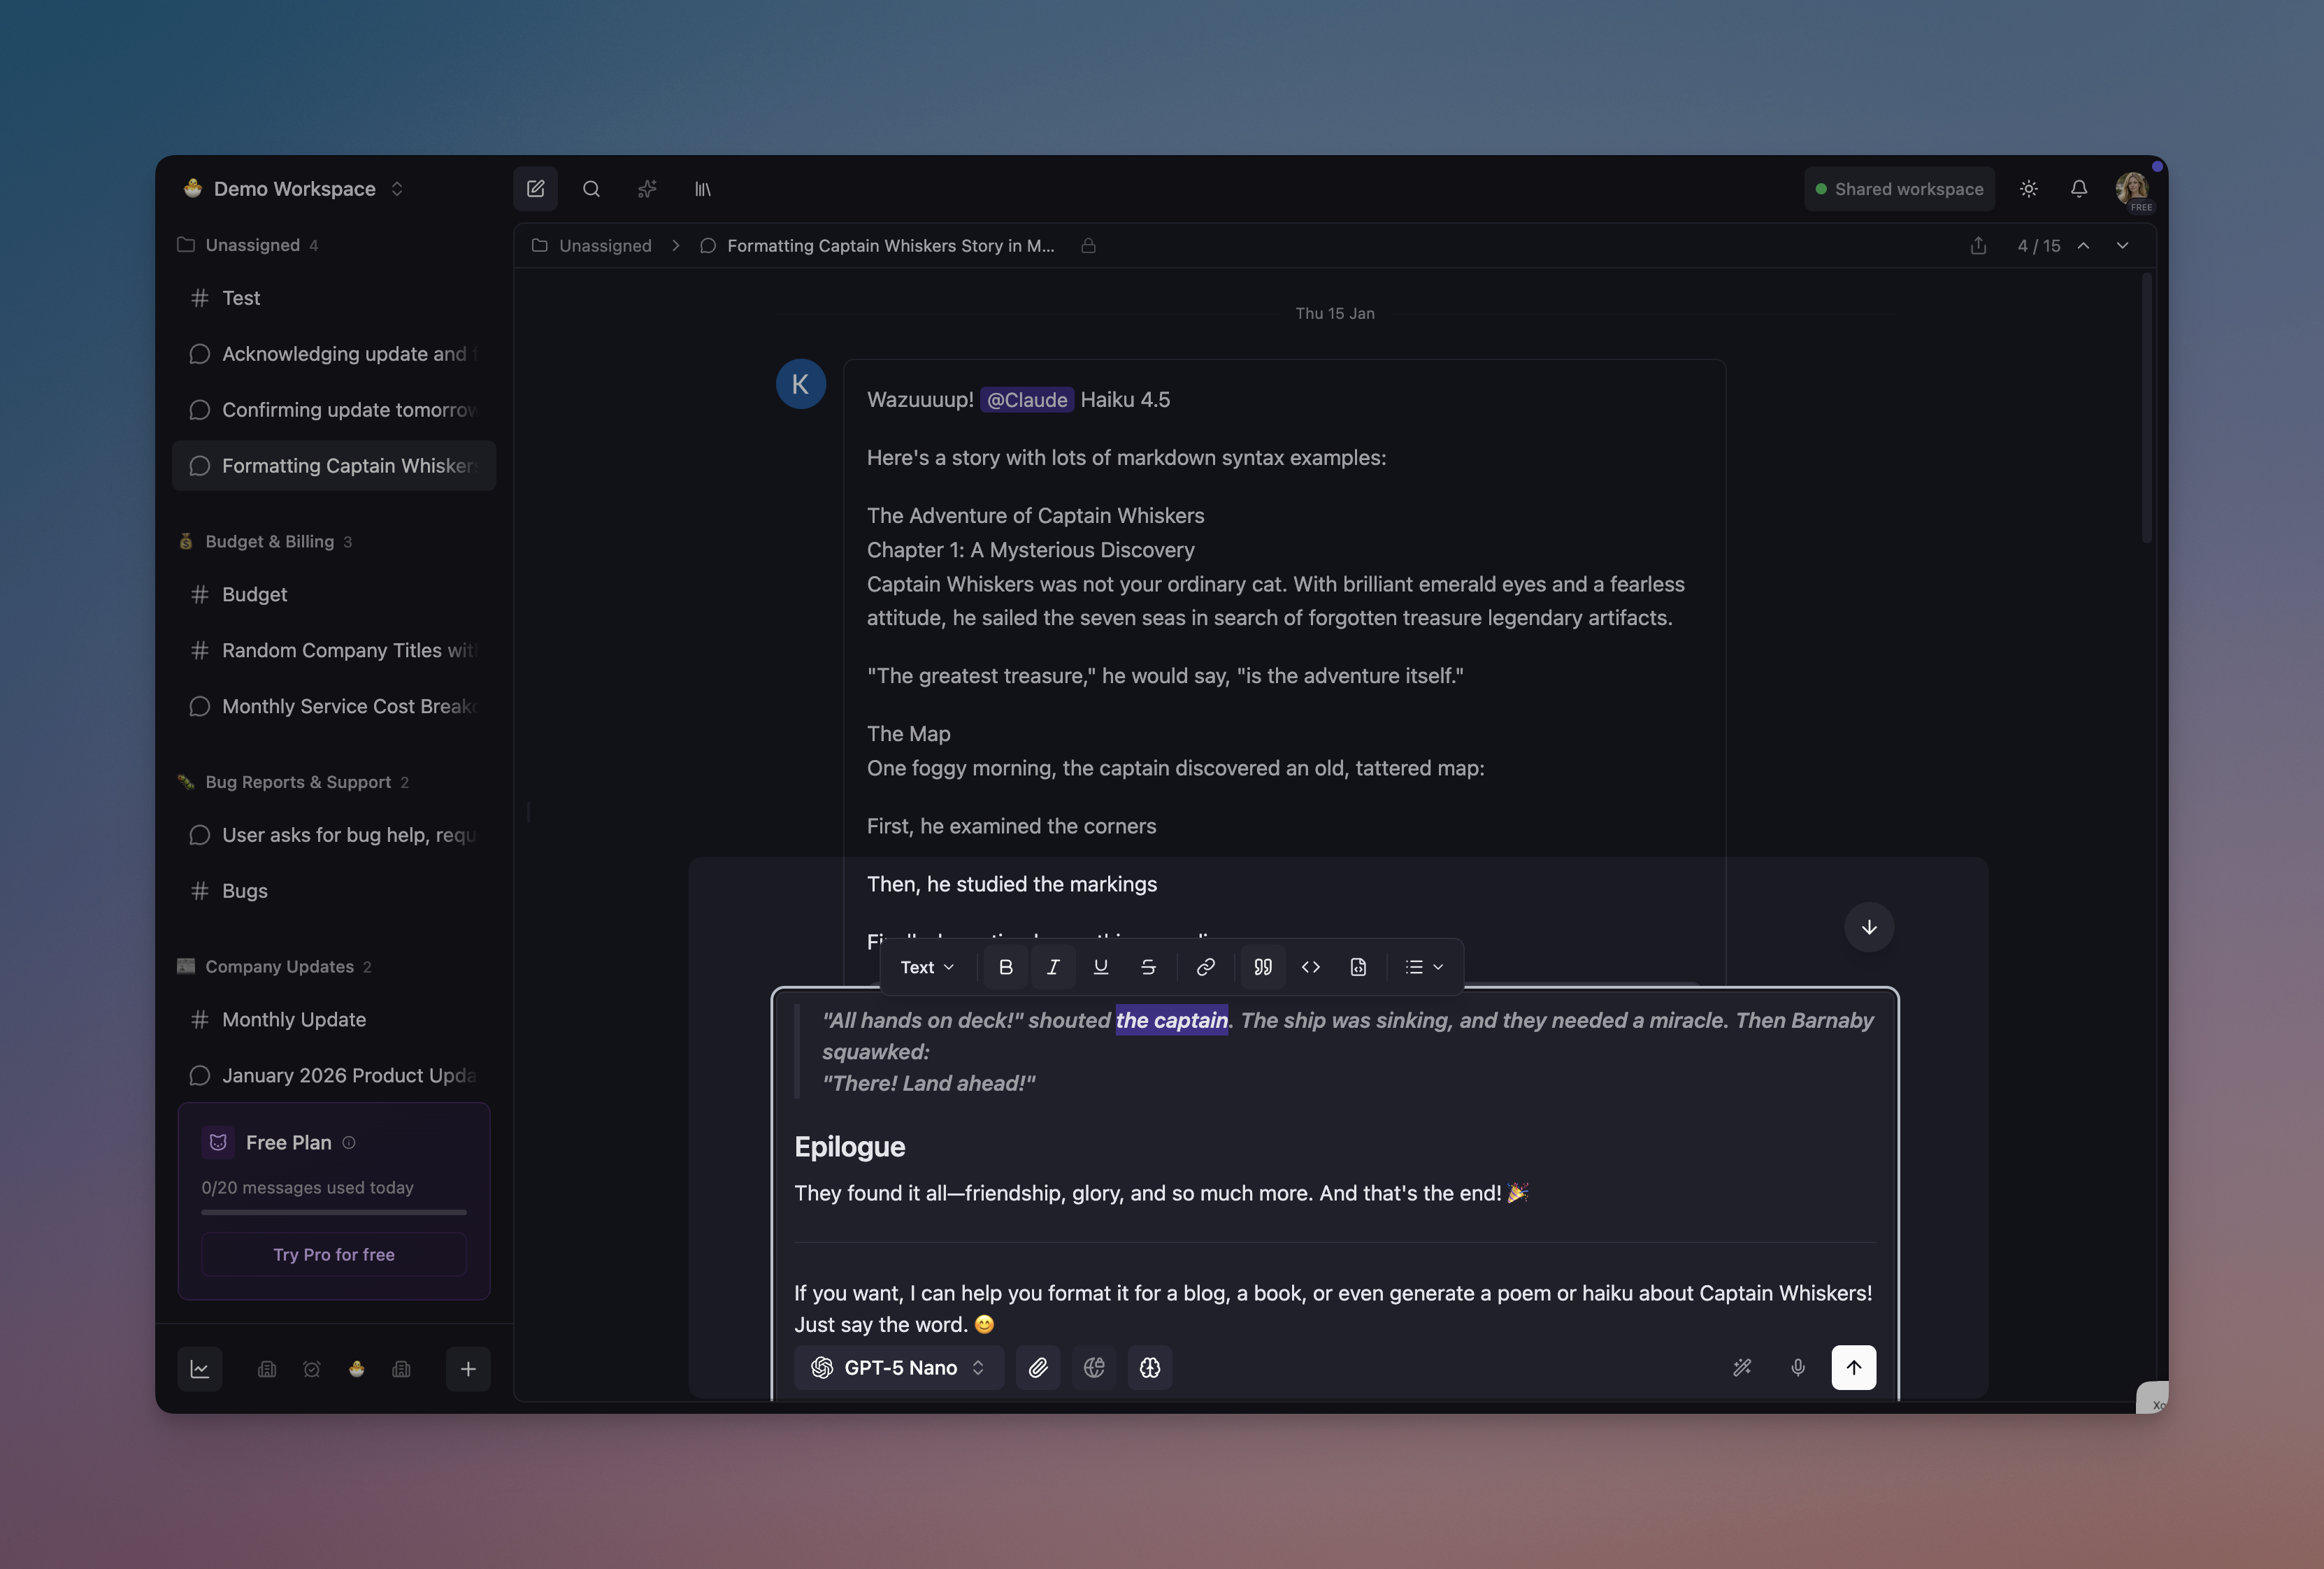The height and width of the screenshot is (1569, 2324).
Task: Toggle strikethrough formatting
Action: point(1148,967)
